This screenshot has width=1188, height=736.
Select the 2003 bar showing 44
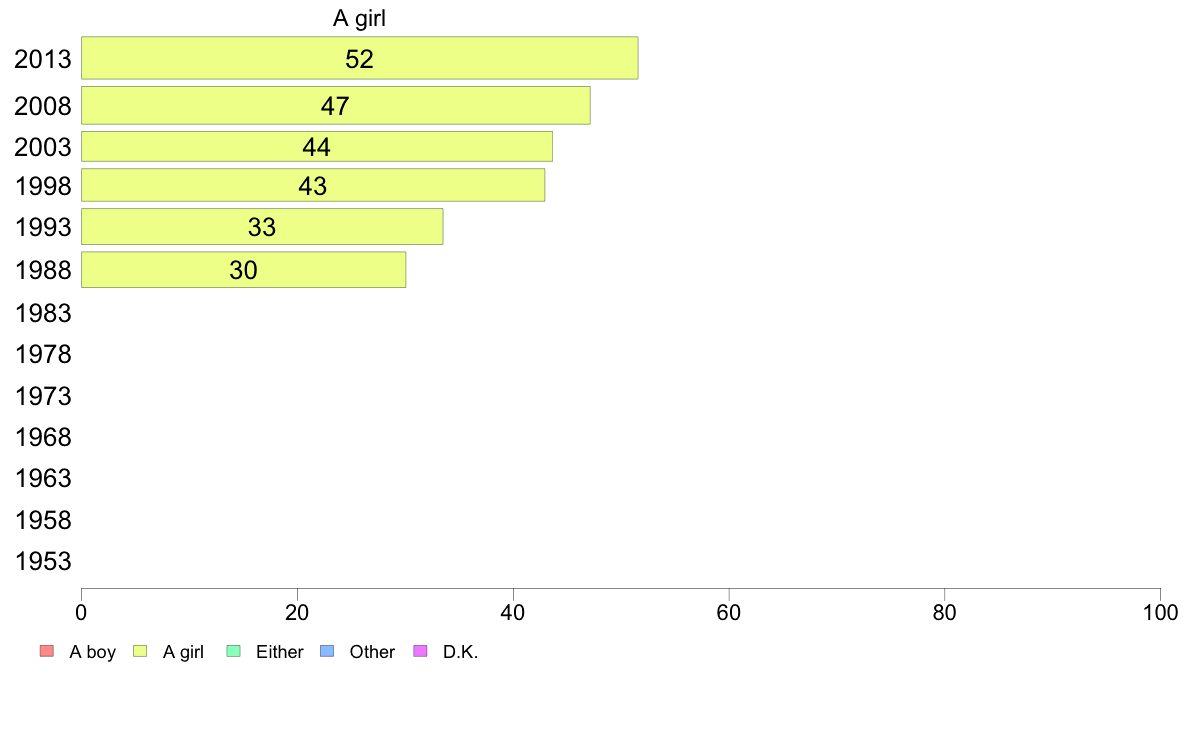(317, 146)
